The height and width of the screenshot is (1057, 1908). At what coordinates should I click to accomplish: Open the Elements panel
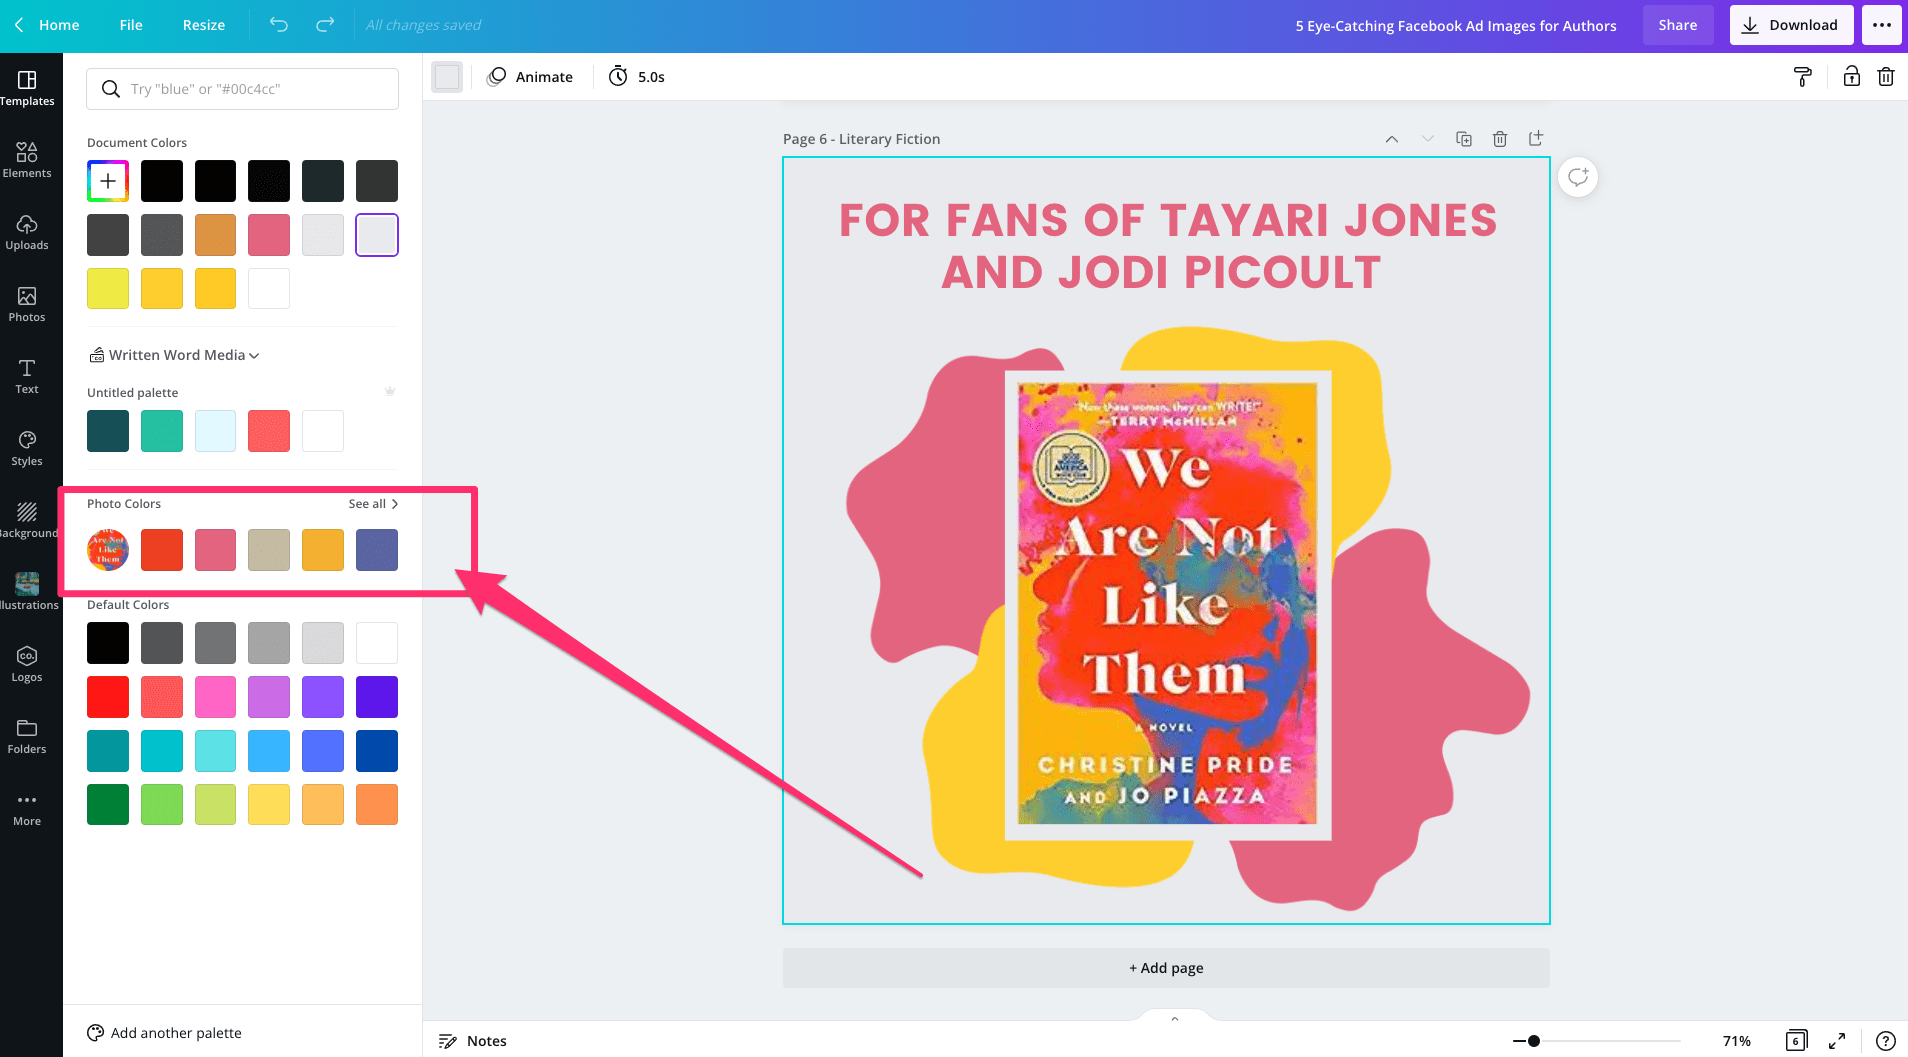(x=27, y=160)
